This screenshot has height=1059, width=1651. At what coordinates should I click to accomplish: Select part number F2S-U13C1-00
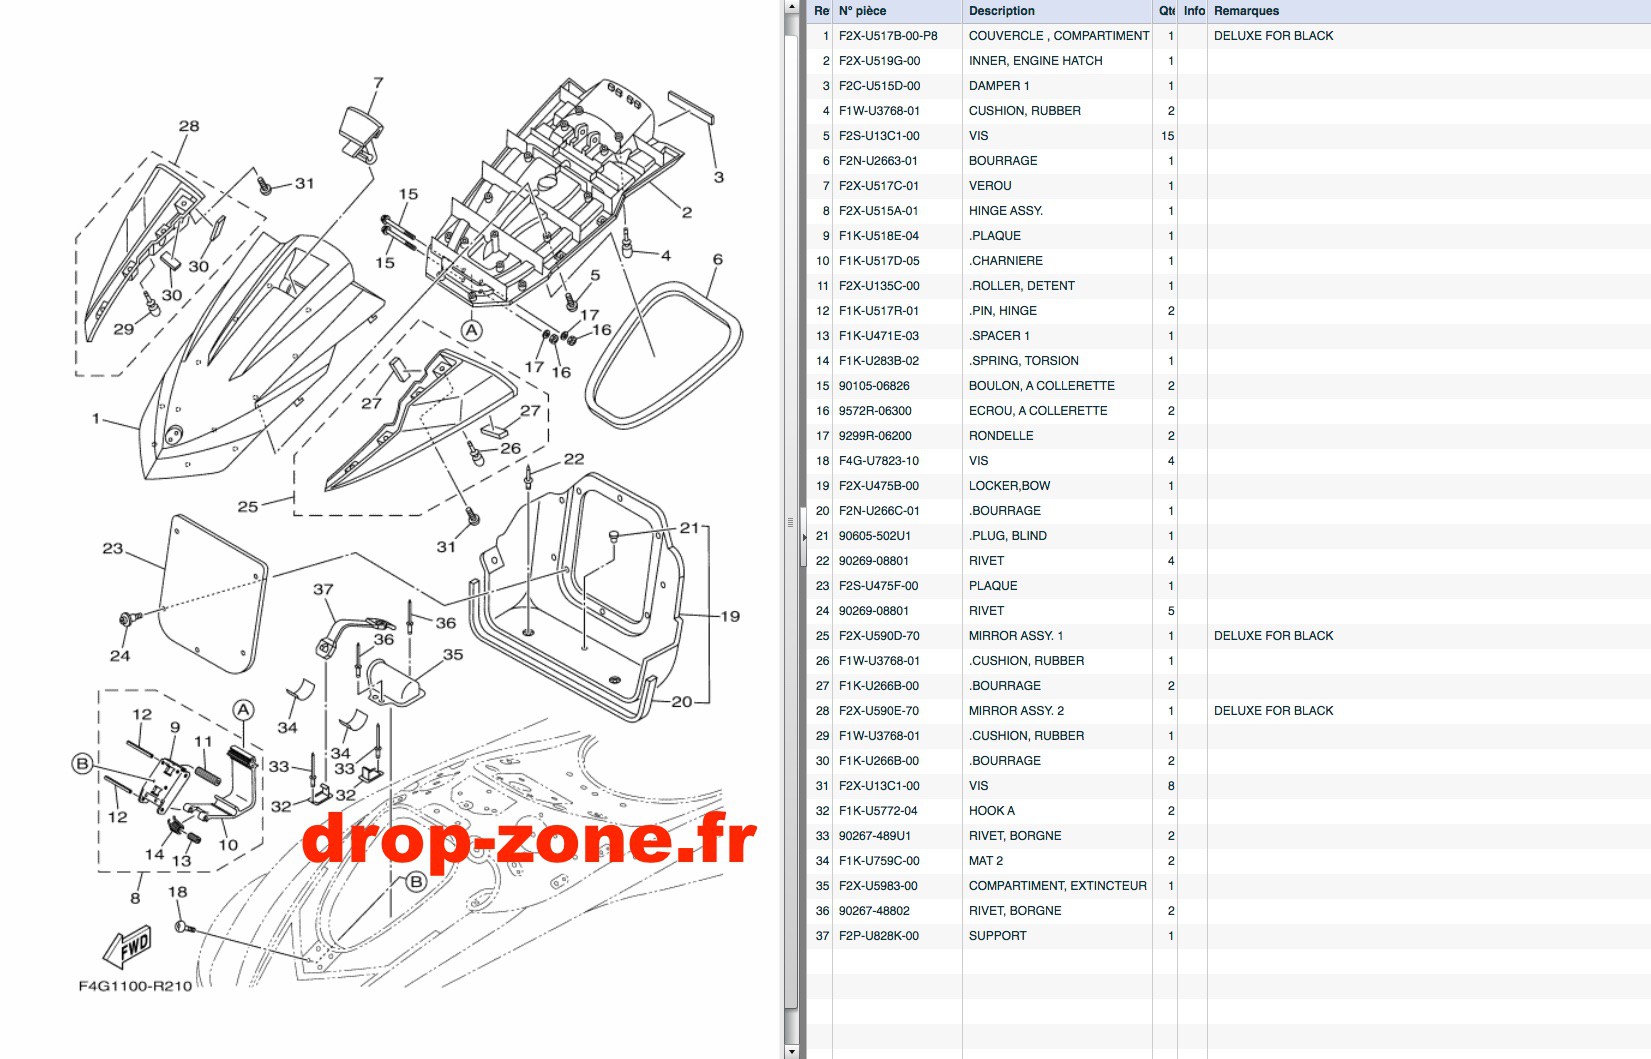(879, 136)
